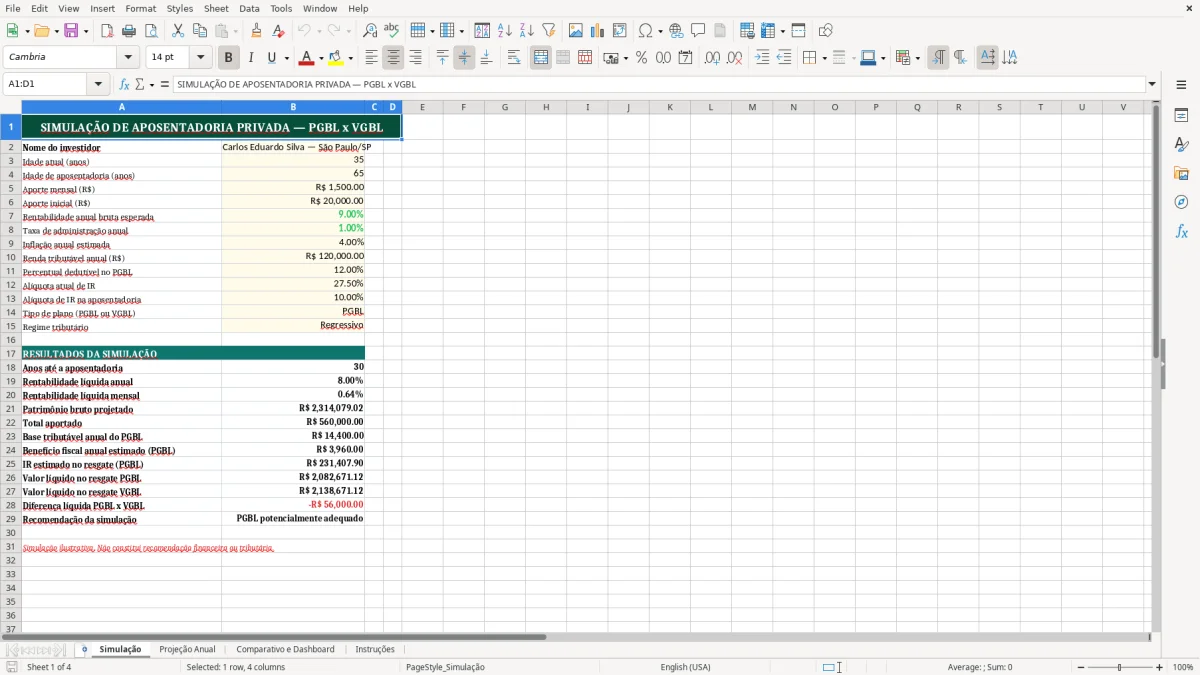The width and height of the screenshot is (1200, 675).
Task: Open the Tools menu
Action: tap(281, 8)
